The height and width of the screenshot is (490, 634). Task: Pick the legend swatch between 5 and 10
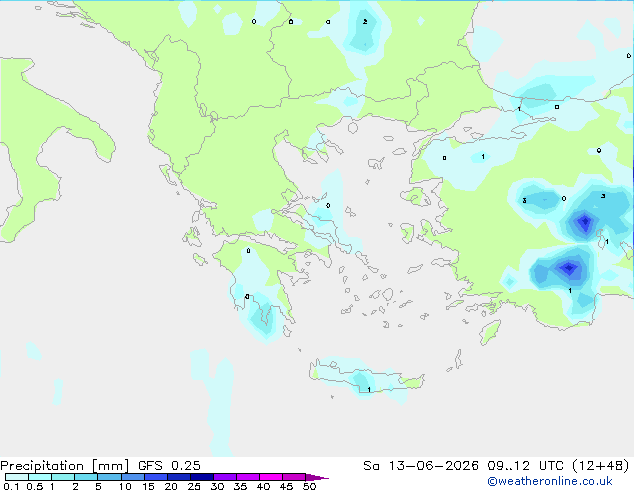[x=109, y=477]
